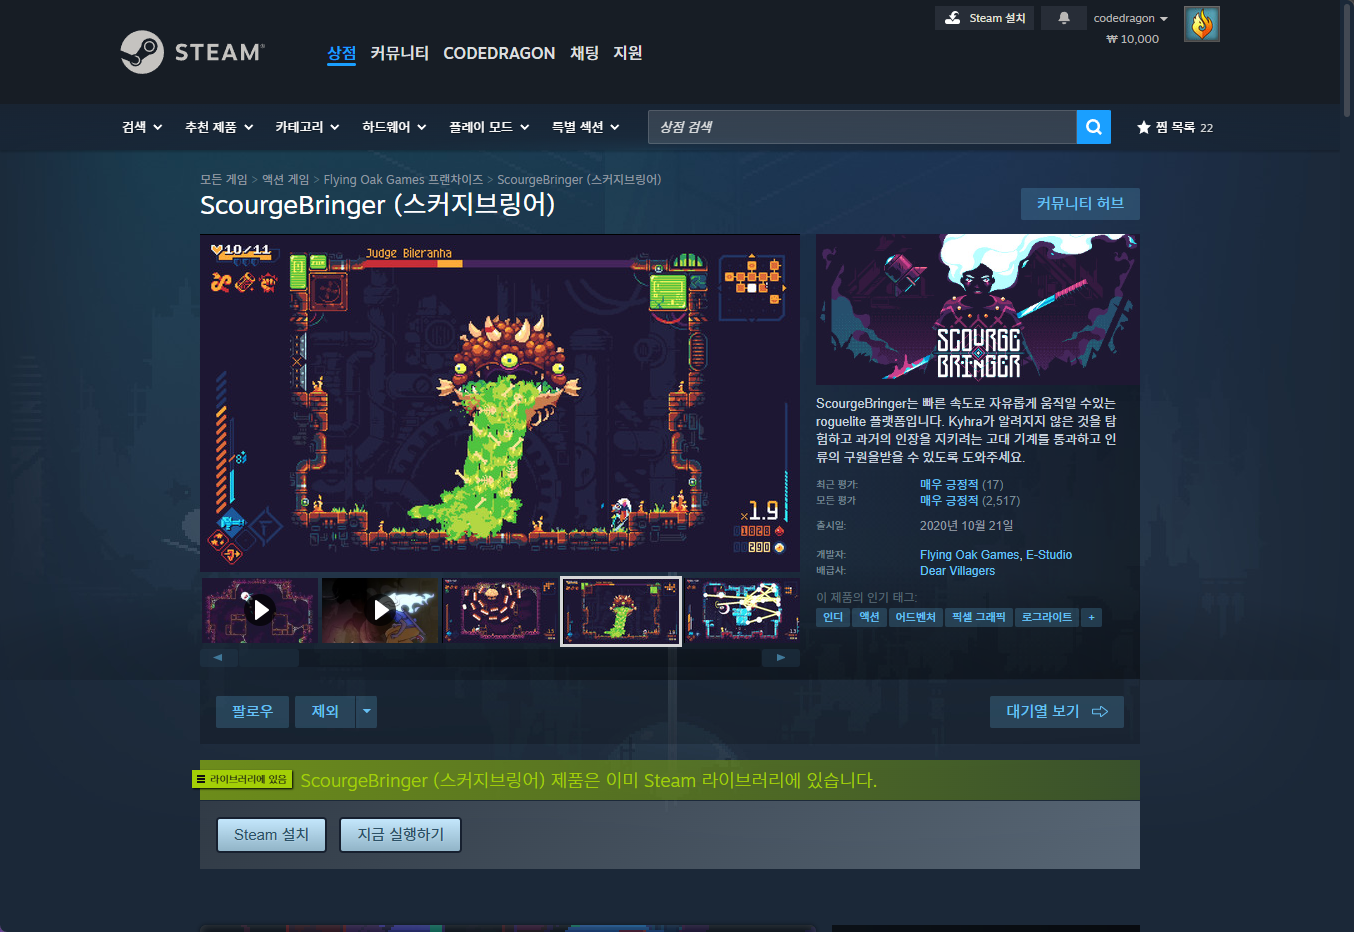Go to the 상점 tab
This screenshot has width=1354, height=932.
coord(342,53)
